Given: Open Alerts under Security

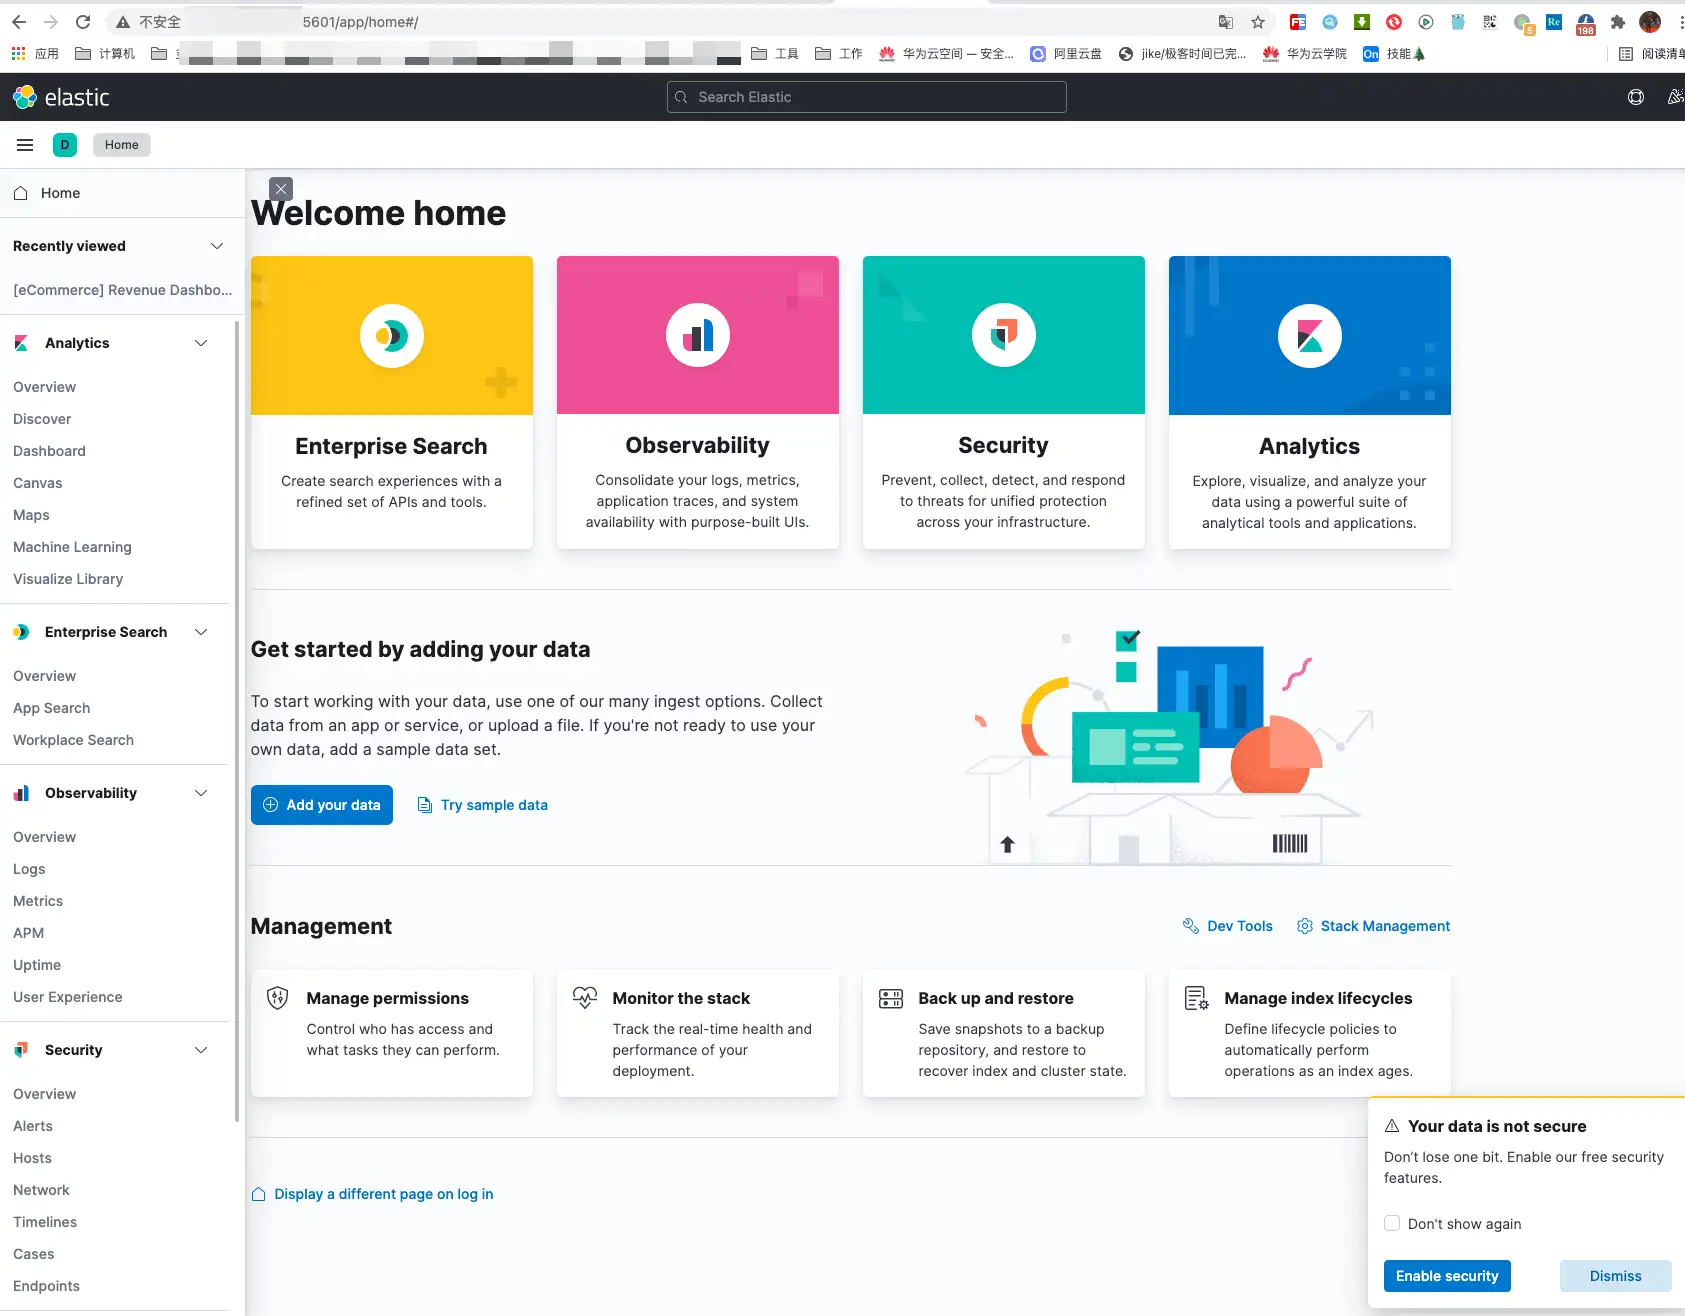Looking at the screenshot, I should pyautogui.click(x=33, y=1126).
